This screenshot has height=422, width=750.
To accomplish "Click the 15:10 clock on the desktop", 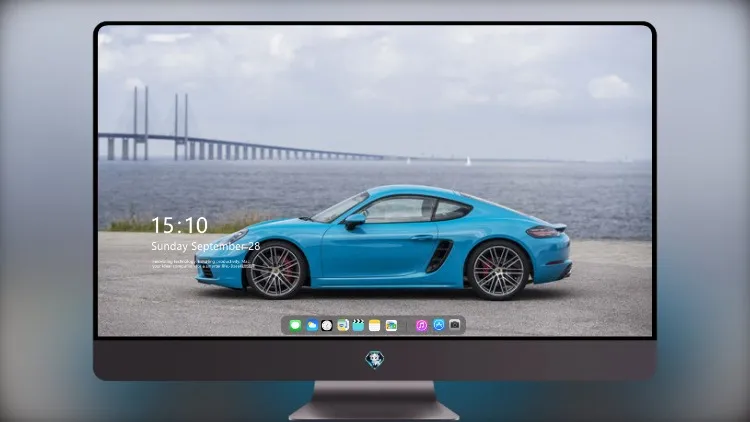I will 179,225.
